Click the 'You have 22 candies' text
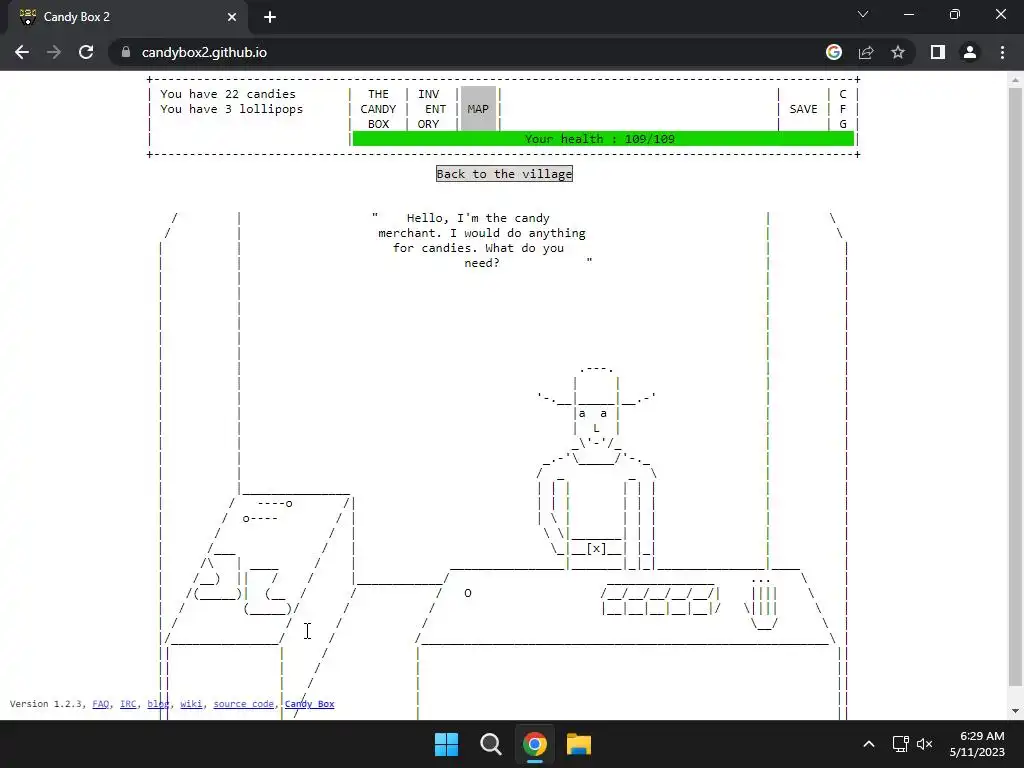1024x768 pixels. pos(228,94)
